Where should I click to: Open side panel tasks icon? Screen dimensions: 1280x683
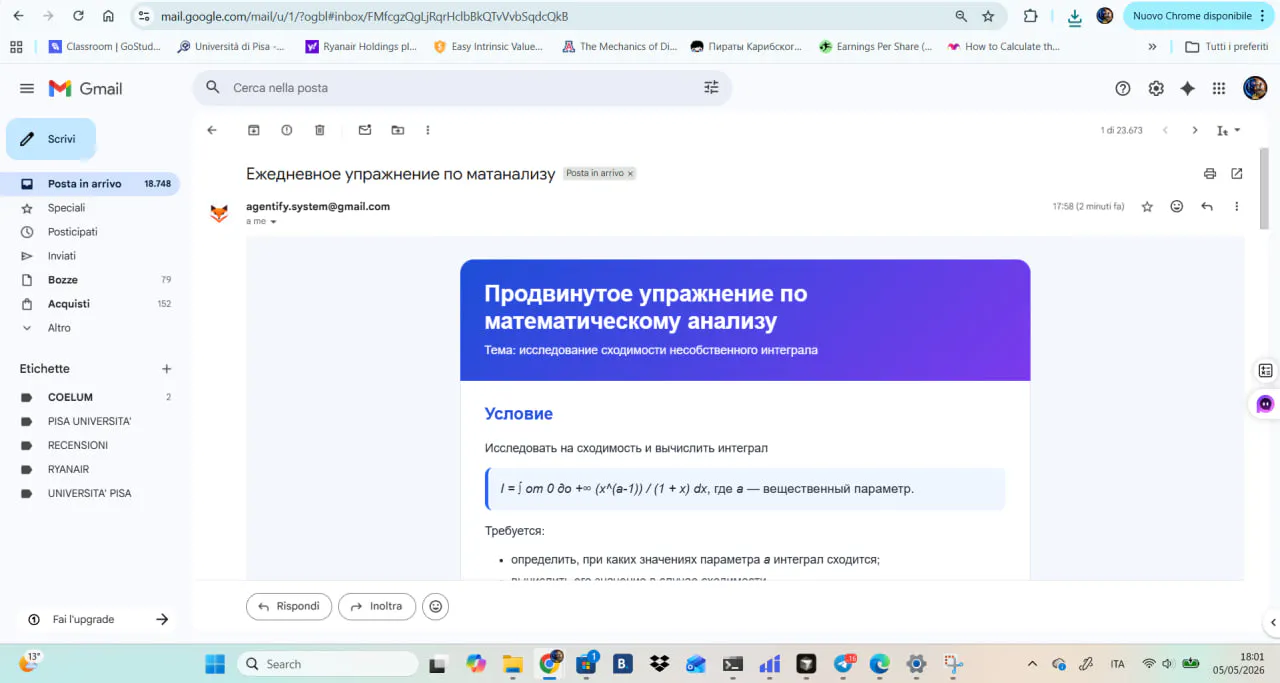tap(1266, 370)
